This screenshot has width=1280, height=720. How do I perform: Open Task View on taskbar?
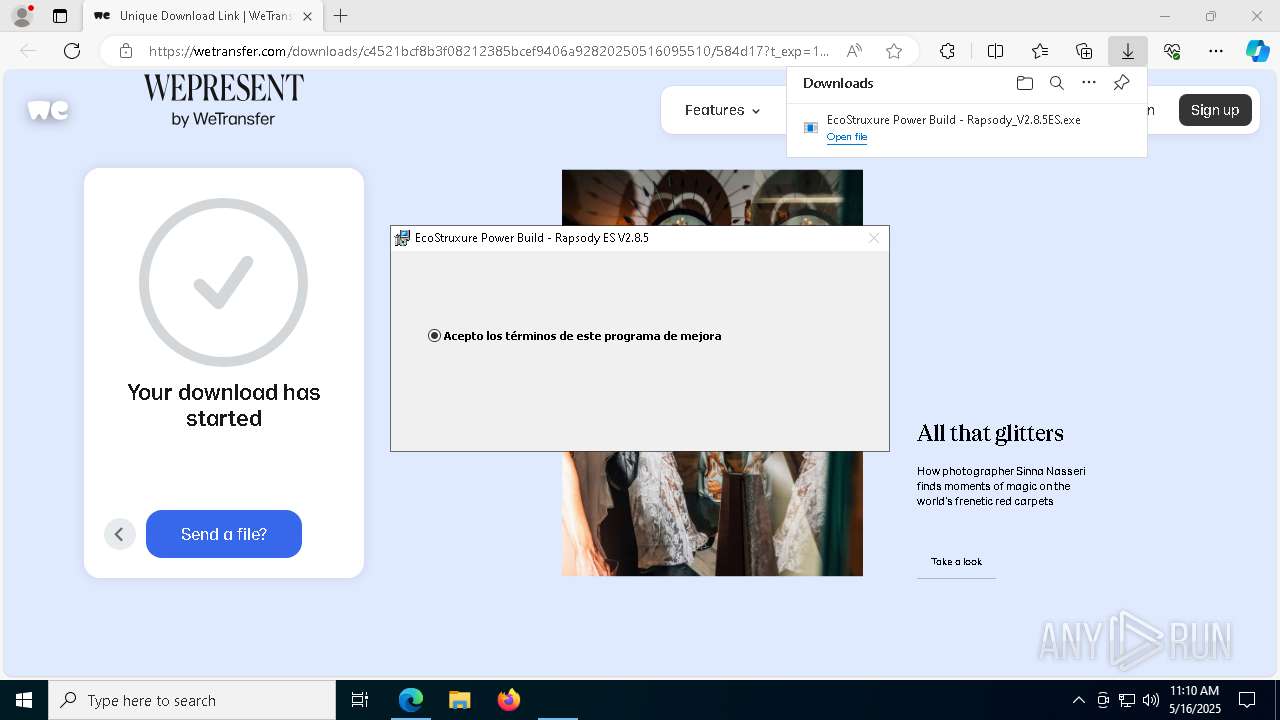tap(360, 700)
